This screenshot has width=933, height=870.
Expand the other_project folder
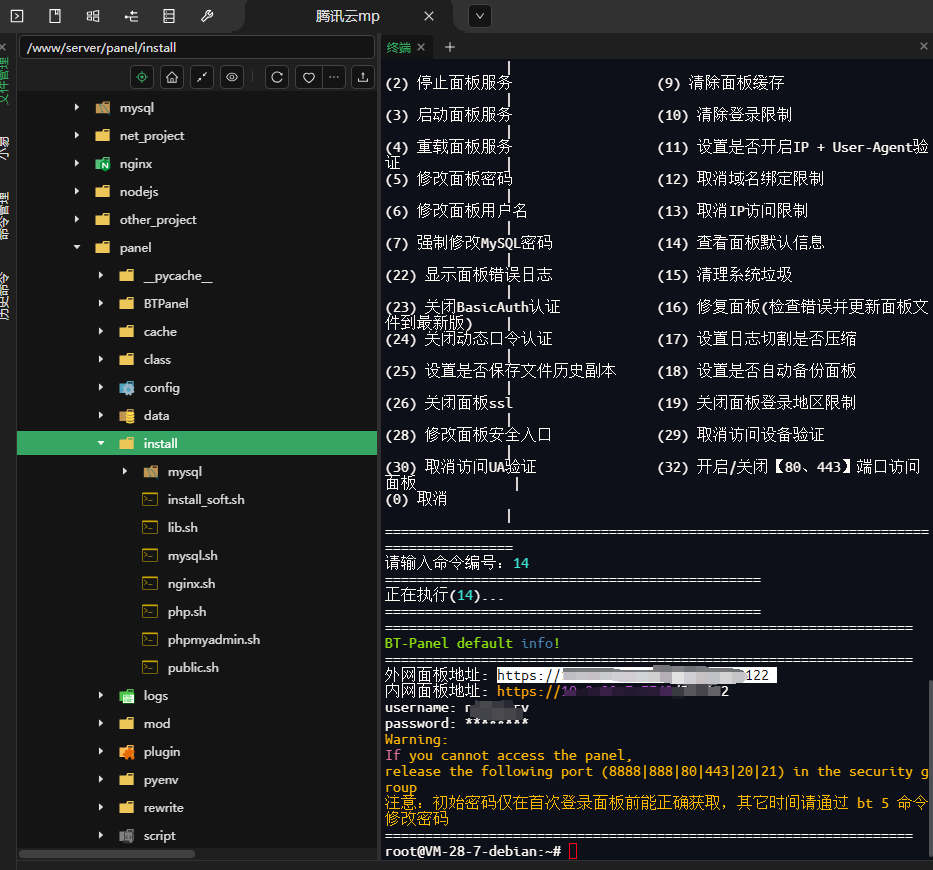77,219
